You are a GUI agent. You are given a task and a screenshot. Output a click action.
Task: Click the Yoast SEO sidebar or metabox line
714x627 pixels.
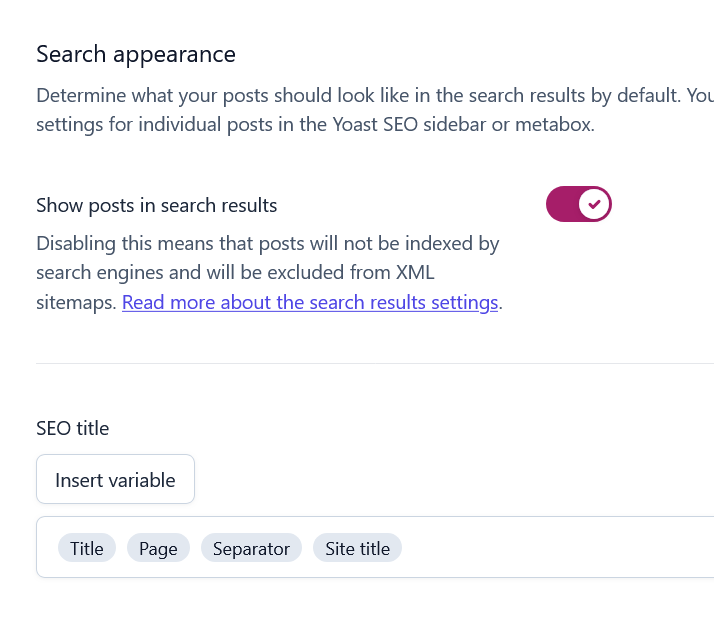point(315,126)
